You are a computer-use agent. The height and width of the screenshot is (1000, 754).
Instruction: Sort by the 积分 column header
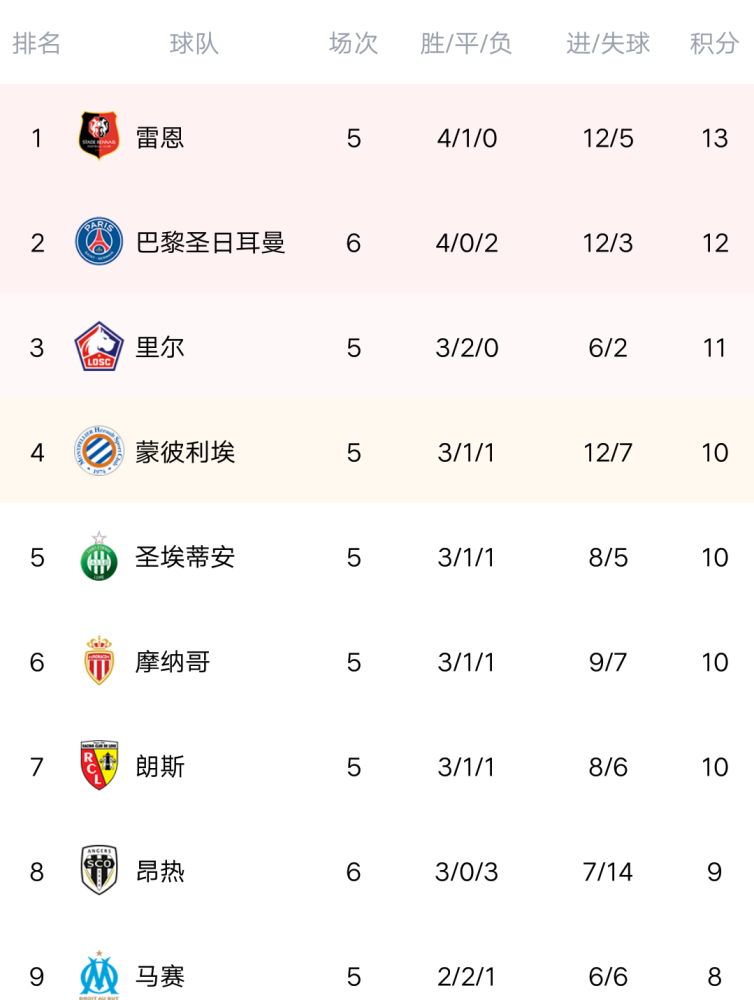[714, 44]
